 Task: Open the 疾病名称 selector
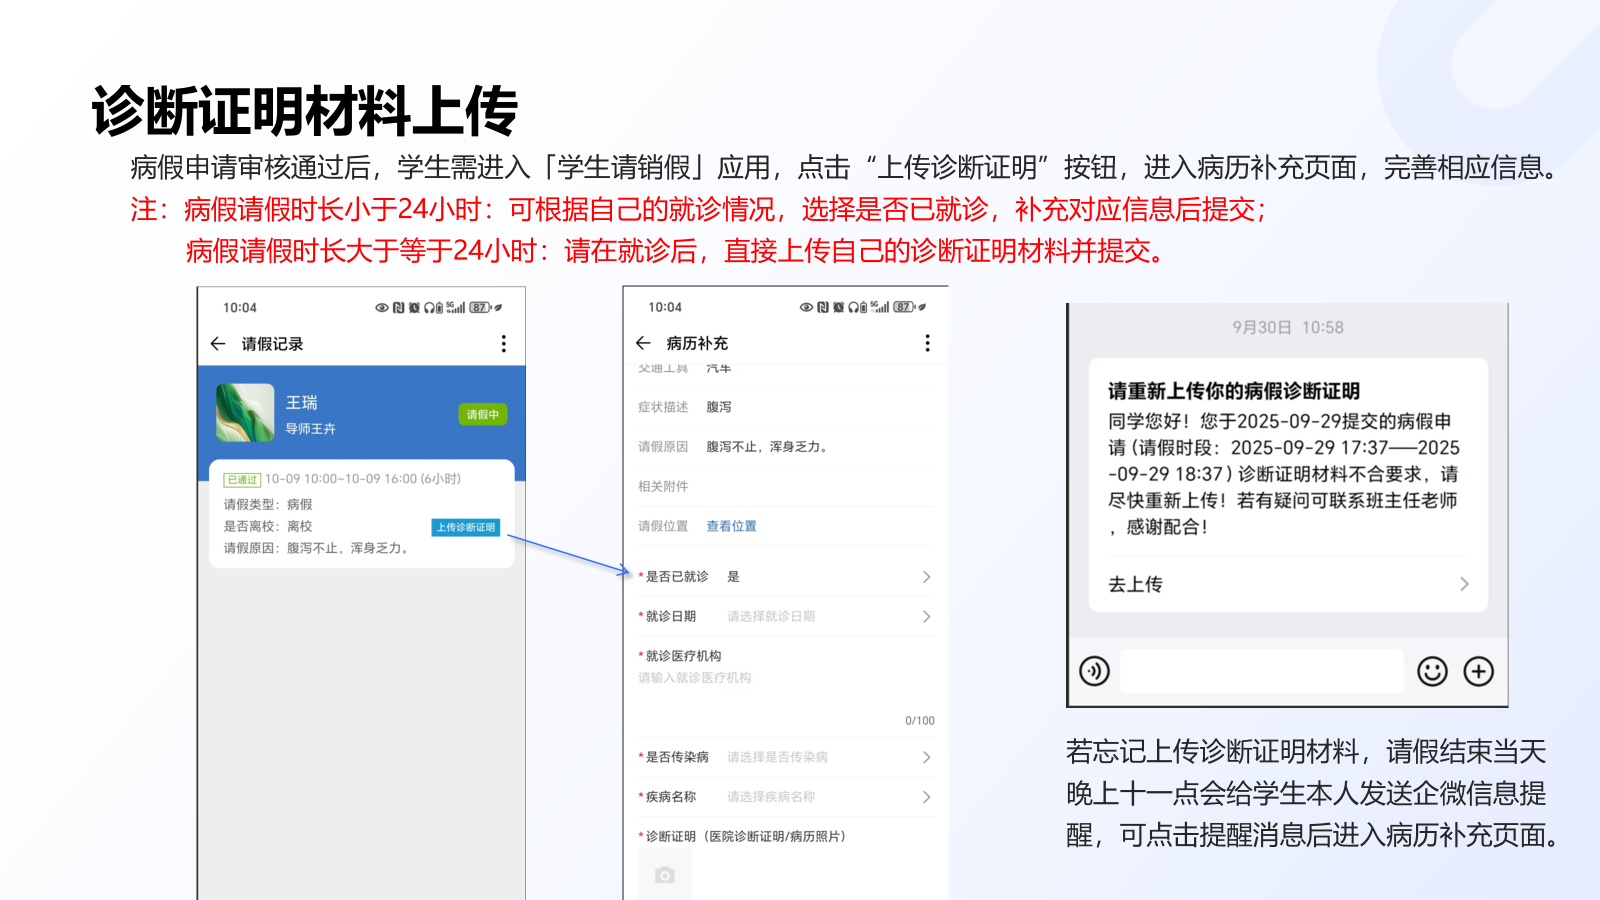pyautogui.click(x=786, y=797)
